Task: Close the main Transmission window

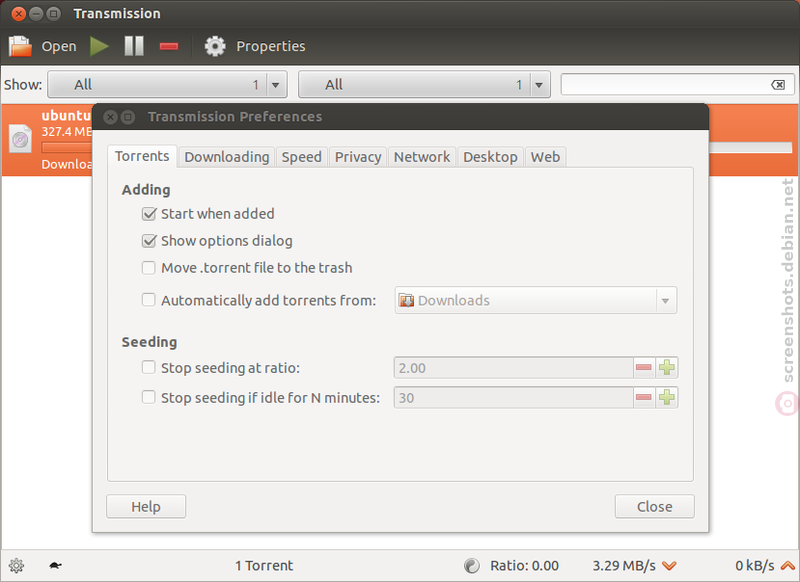Action: tap(18, 14)
